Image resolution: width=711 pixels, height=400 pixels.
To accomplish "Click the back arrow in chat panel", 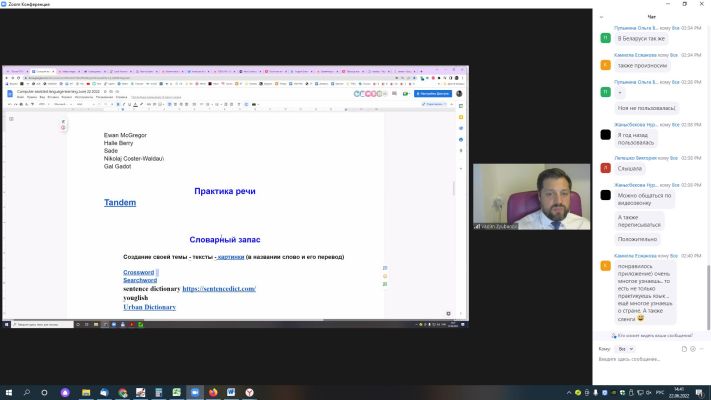I will pyautogui.click(x=602, y=17).
